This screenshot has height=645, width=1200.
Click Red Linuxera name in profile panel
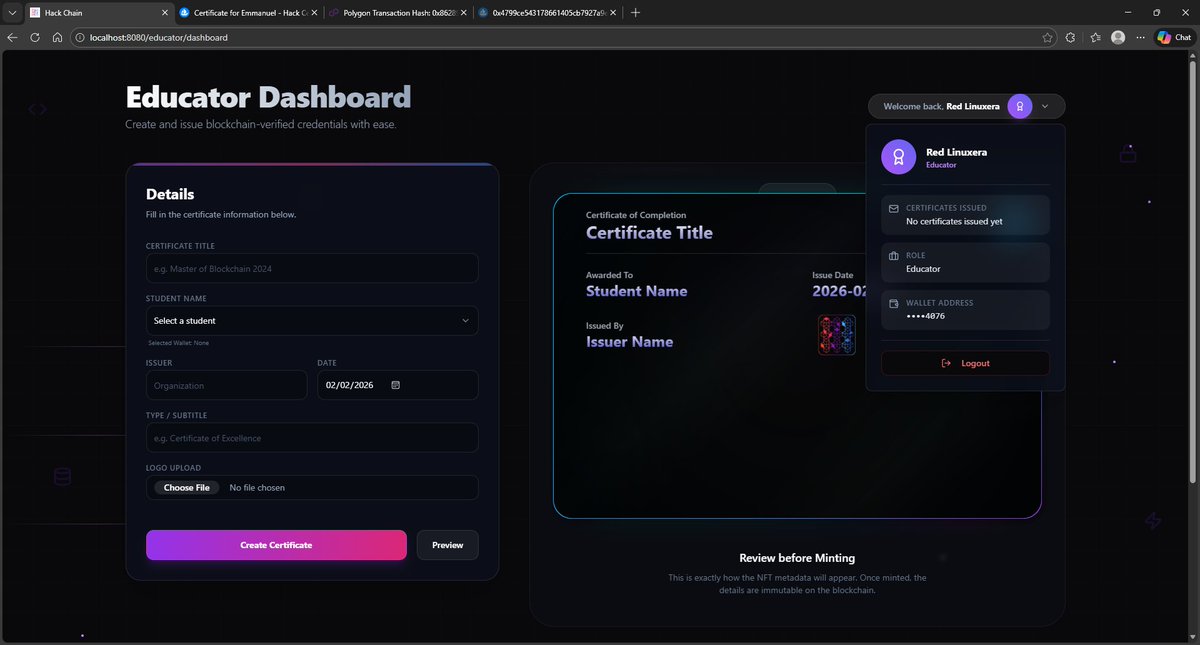[957, 152]
